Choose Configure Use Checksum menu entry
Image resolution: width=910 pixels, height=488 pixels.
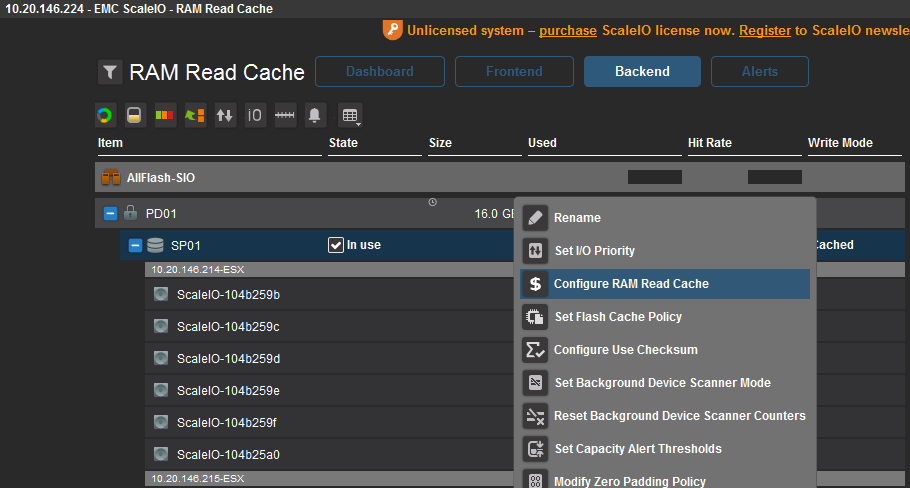665,350
